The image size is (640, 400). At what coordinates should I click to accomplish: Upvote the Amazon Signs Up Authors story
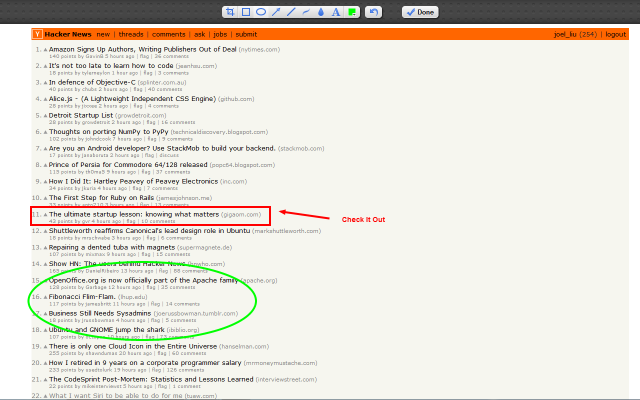[45, 50]
